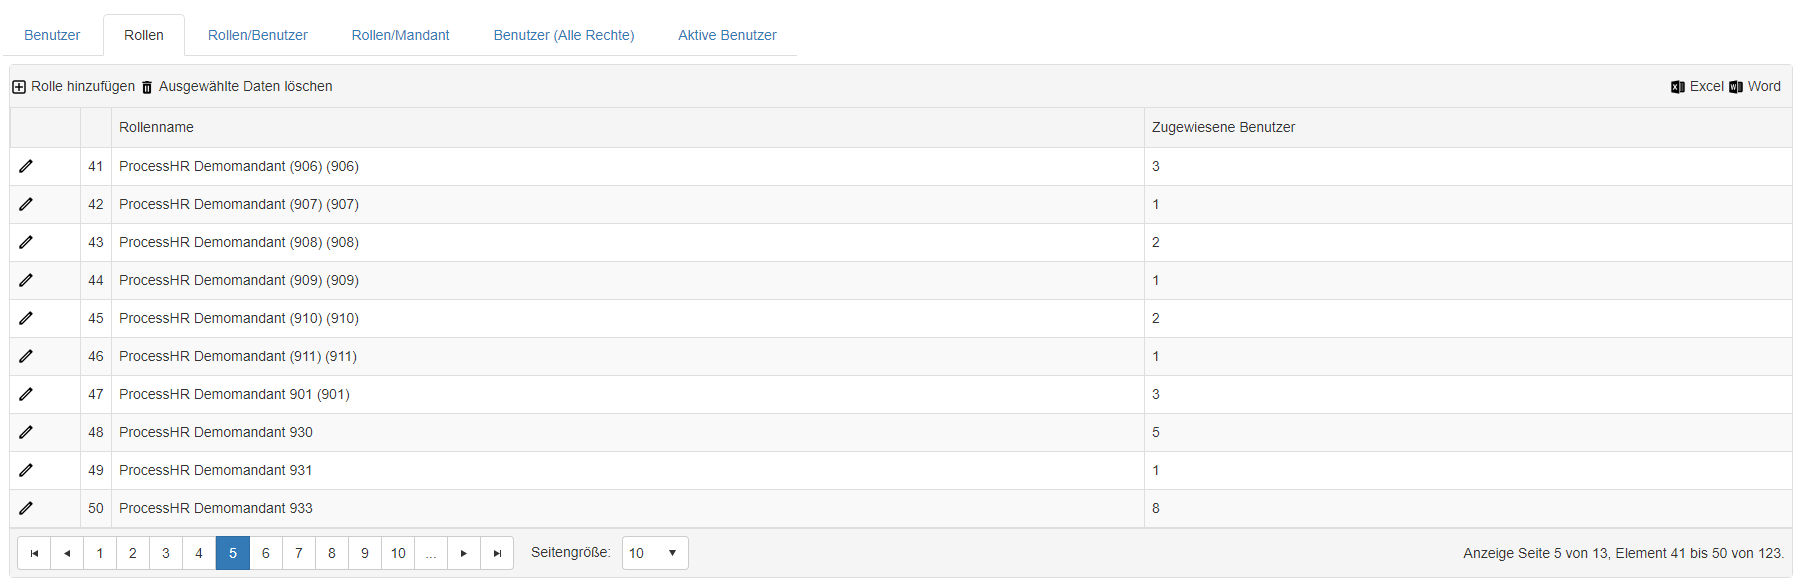Add a new role with Rolle hinzufügen
Image resolution: width=1801 pixels, height=584 pixels.
pos(73,87)
